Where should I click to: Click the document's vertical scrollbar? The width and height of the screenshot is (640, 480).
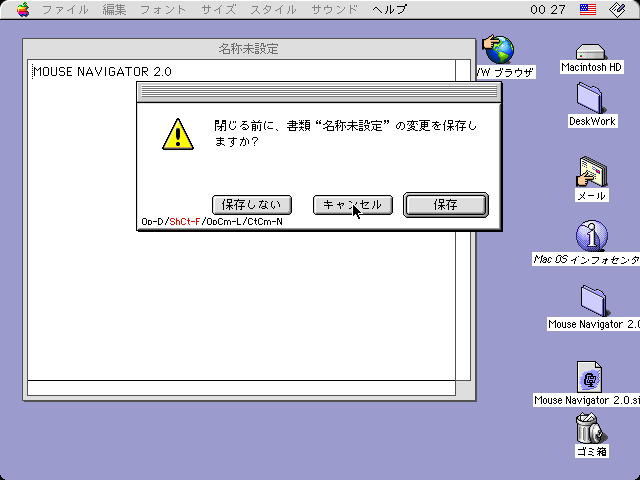(x=463, y=220)
